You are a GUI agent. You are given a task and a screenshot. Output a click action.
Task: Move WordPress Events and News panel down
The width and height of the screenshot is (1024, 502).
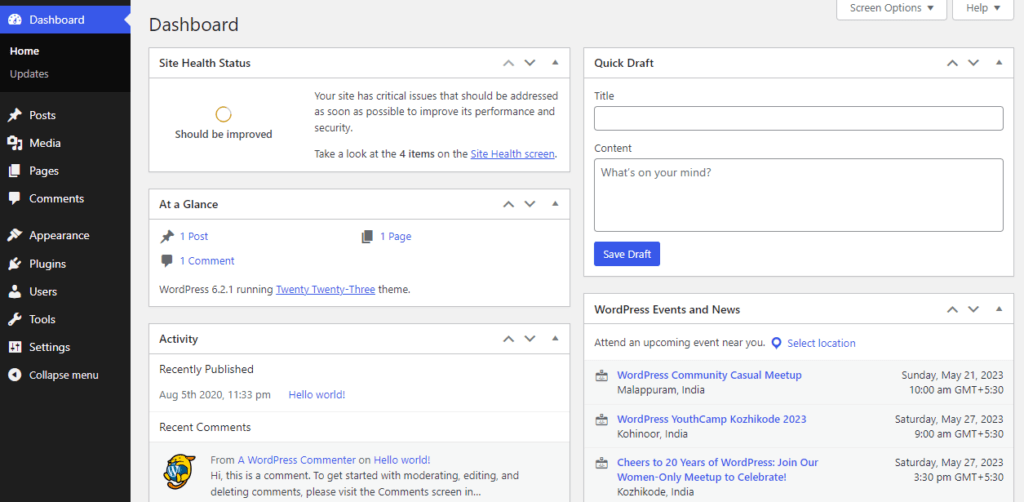(974, 309)
